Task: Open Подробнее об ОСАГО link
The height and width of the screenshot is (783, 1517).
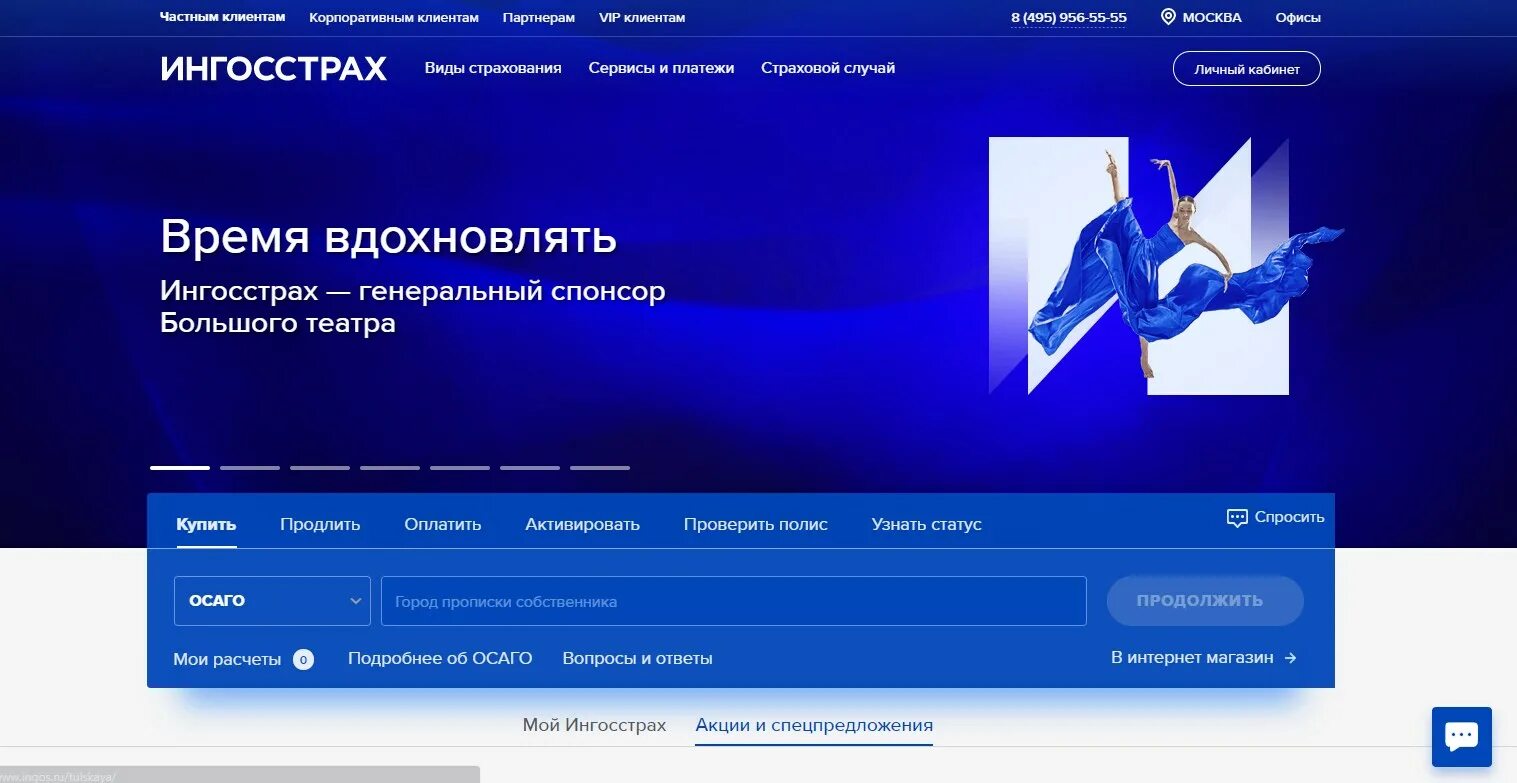Action: [440, 658]
